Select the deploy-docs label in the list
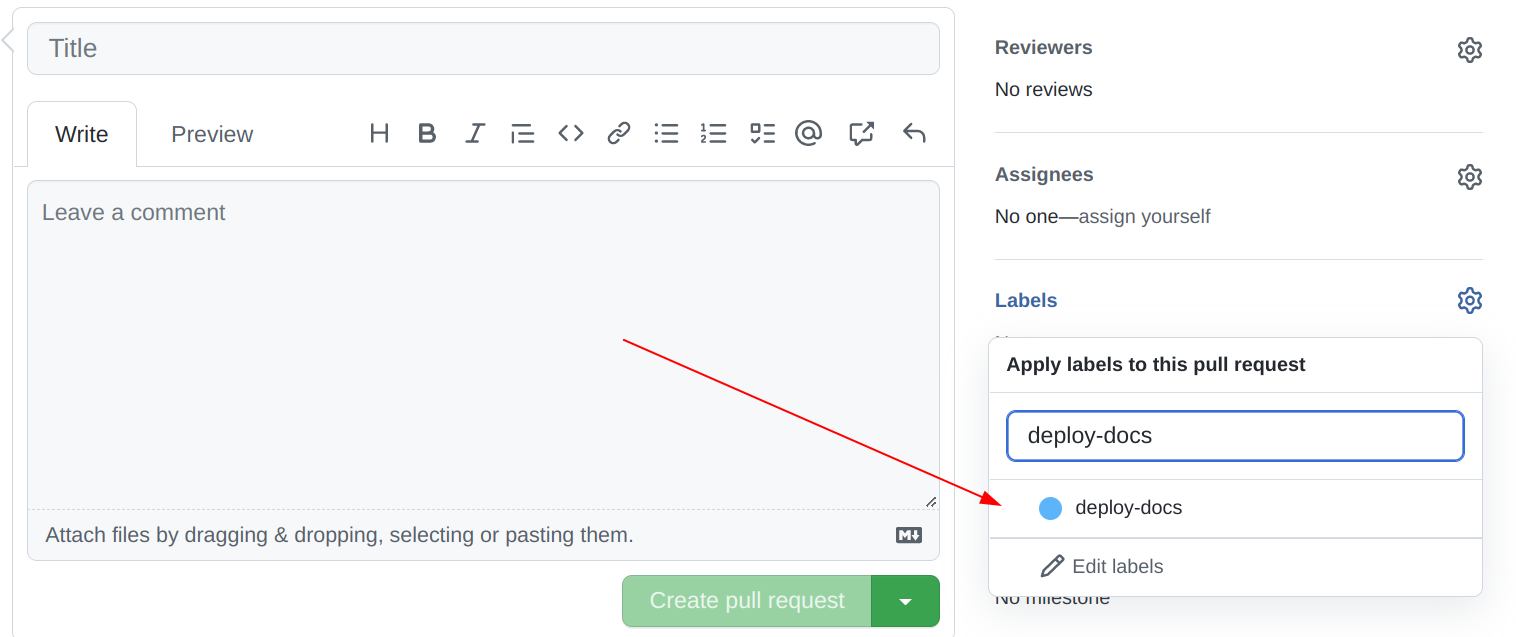 pyautogui.click(x=1129, y=508)
